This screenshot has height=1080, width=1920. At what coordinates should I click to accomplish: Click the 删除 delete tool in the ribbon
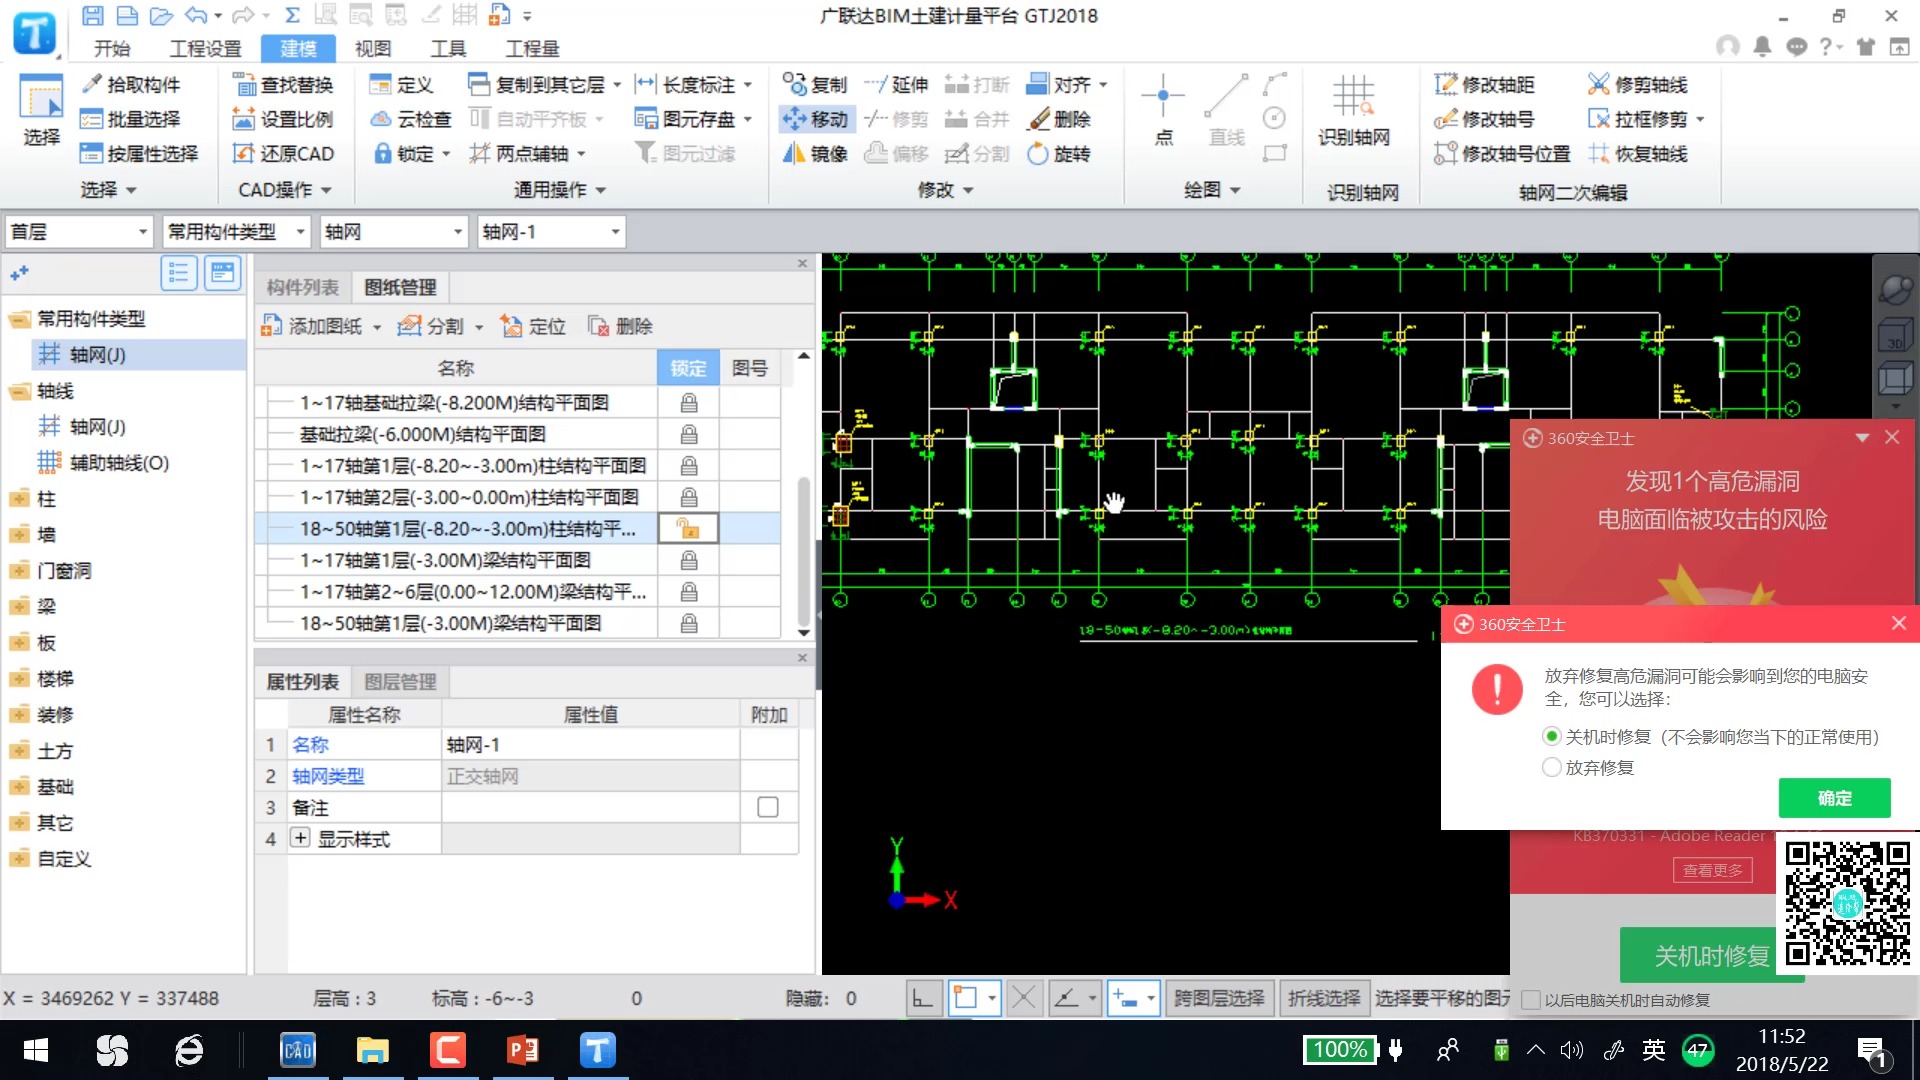[1059, 119]
